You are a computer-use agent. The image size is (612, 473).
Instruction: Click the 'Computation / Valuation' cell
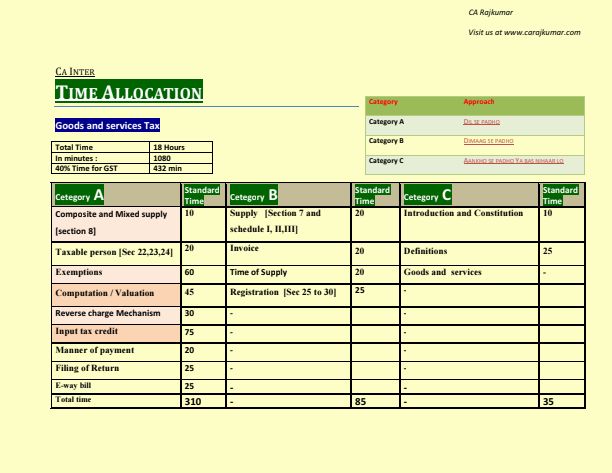(x=116, y=295)
